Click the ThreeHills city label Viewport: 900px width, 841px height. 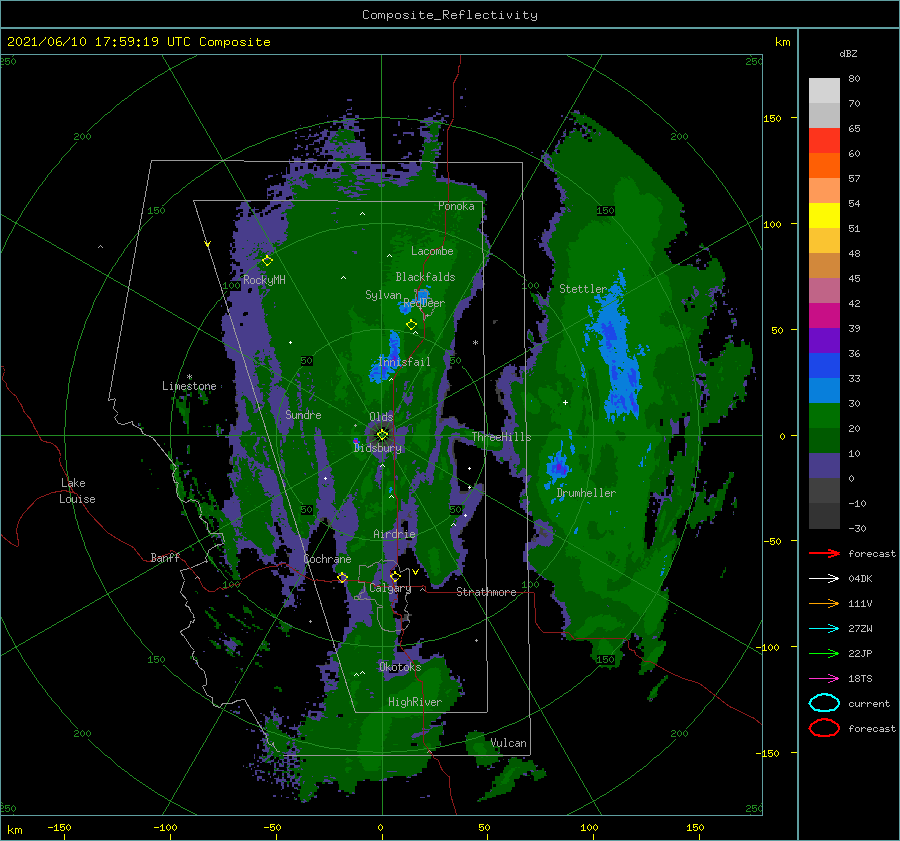click(501, 437)
